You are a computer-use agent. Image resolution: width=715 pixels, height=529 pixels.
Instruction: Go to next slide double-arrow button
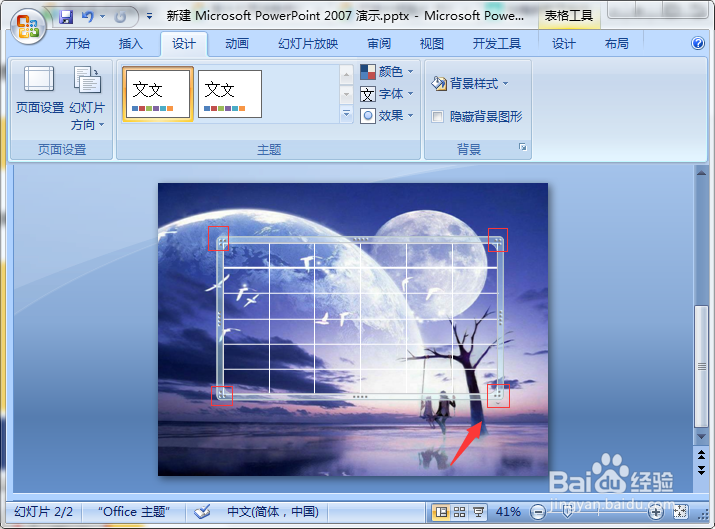[x=701, y=470]
